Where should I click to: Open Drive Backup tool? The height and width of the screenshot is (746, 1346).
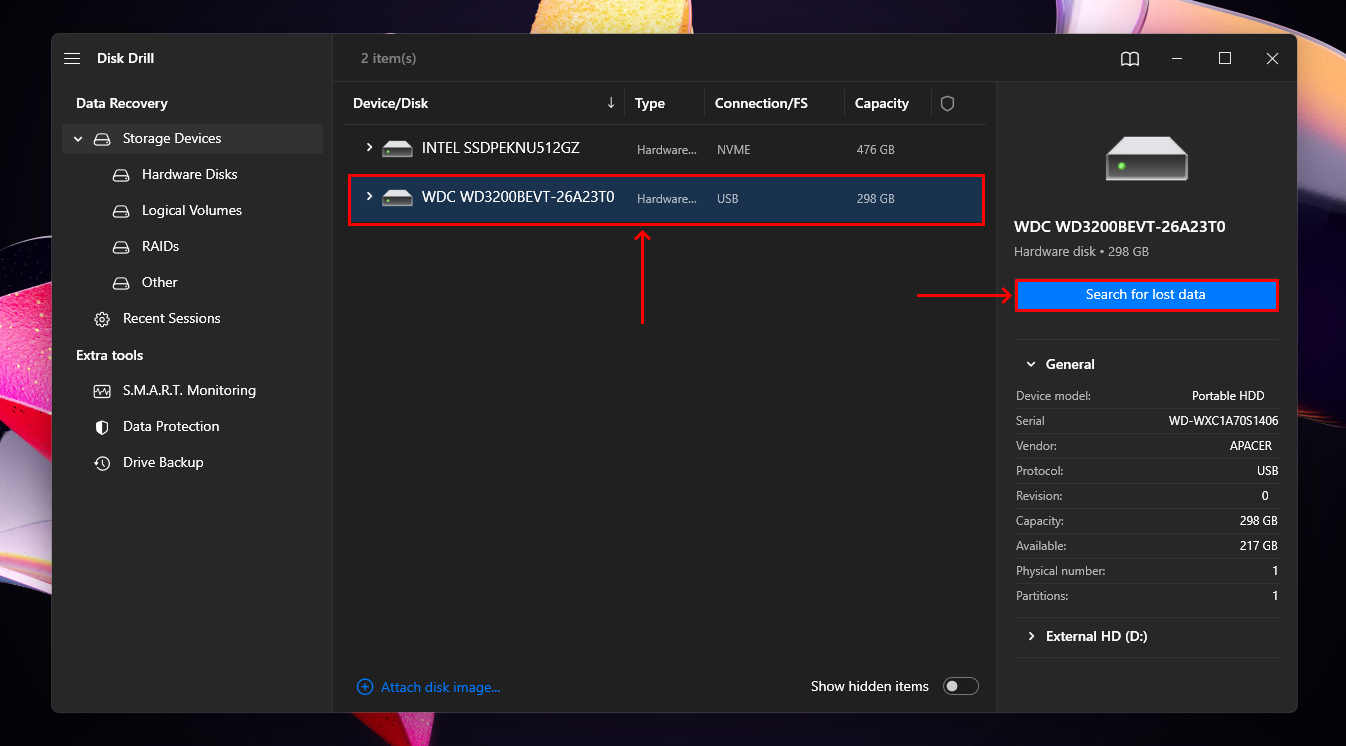tap(163, 462)
